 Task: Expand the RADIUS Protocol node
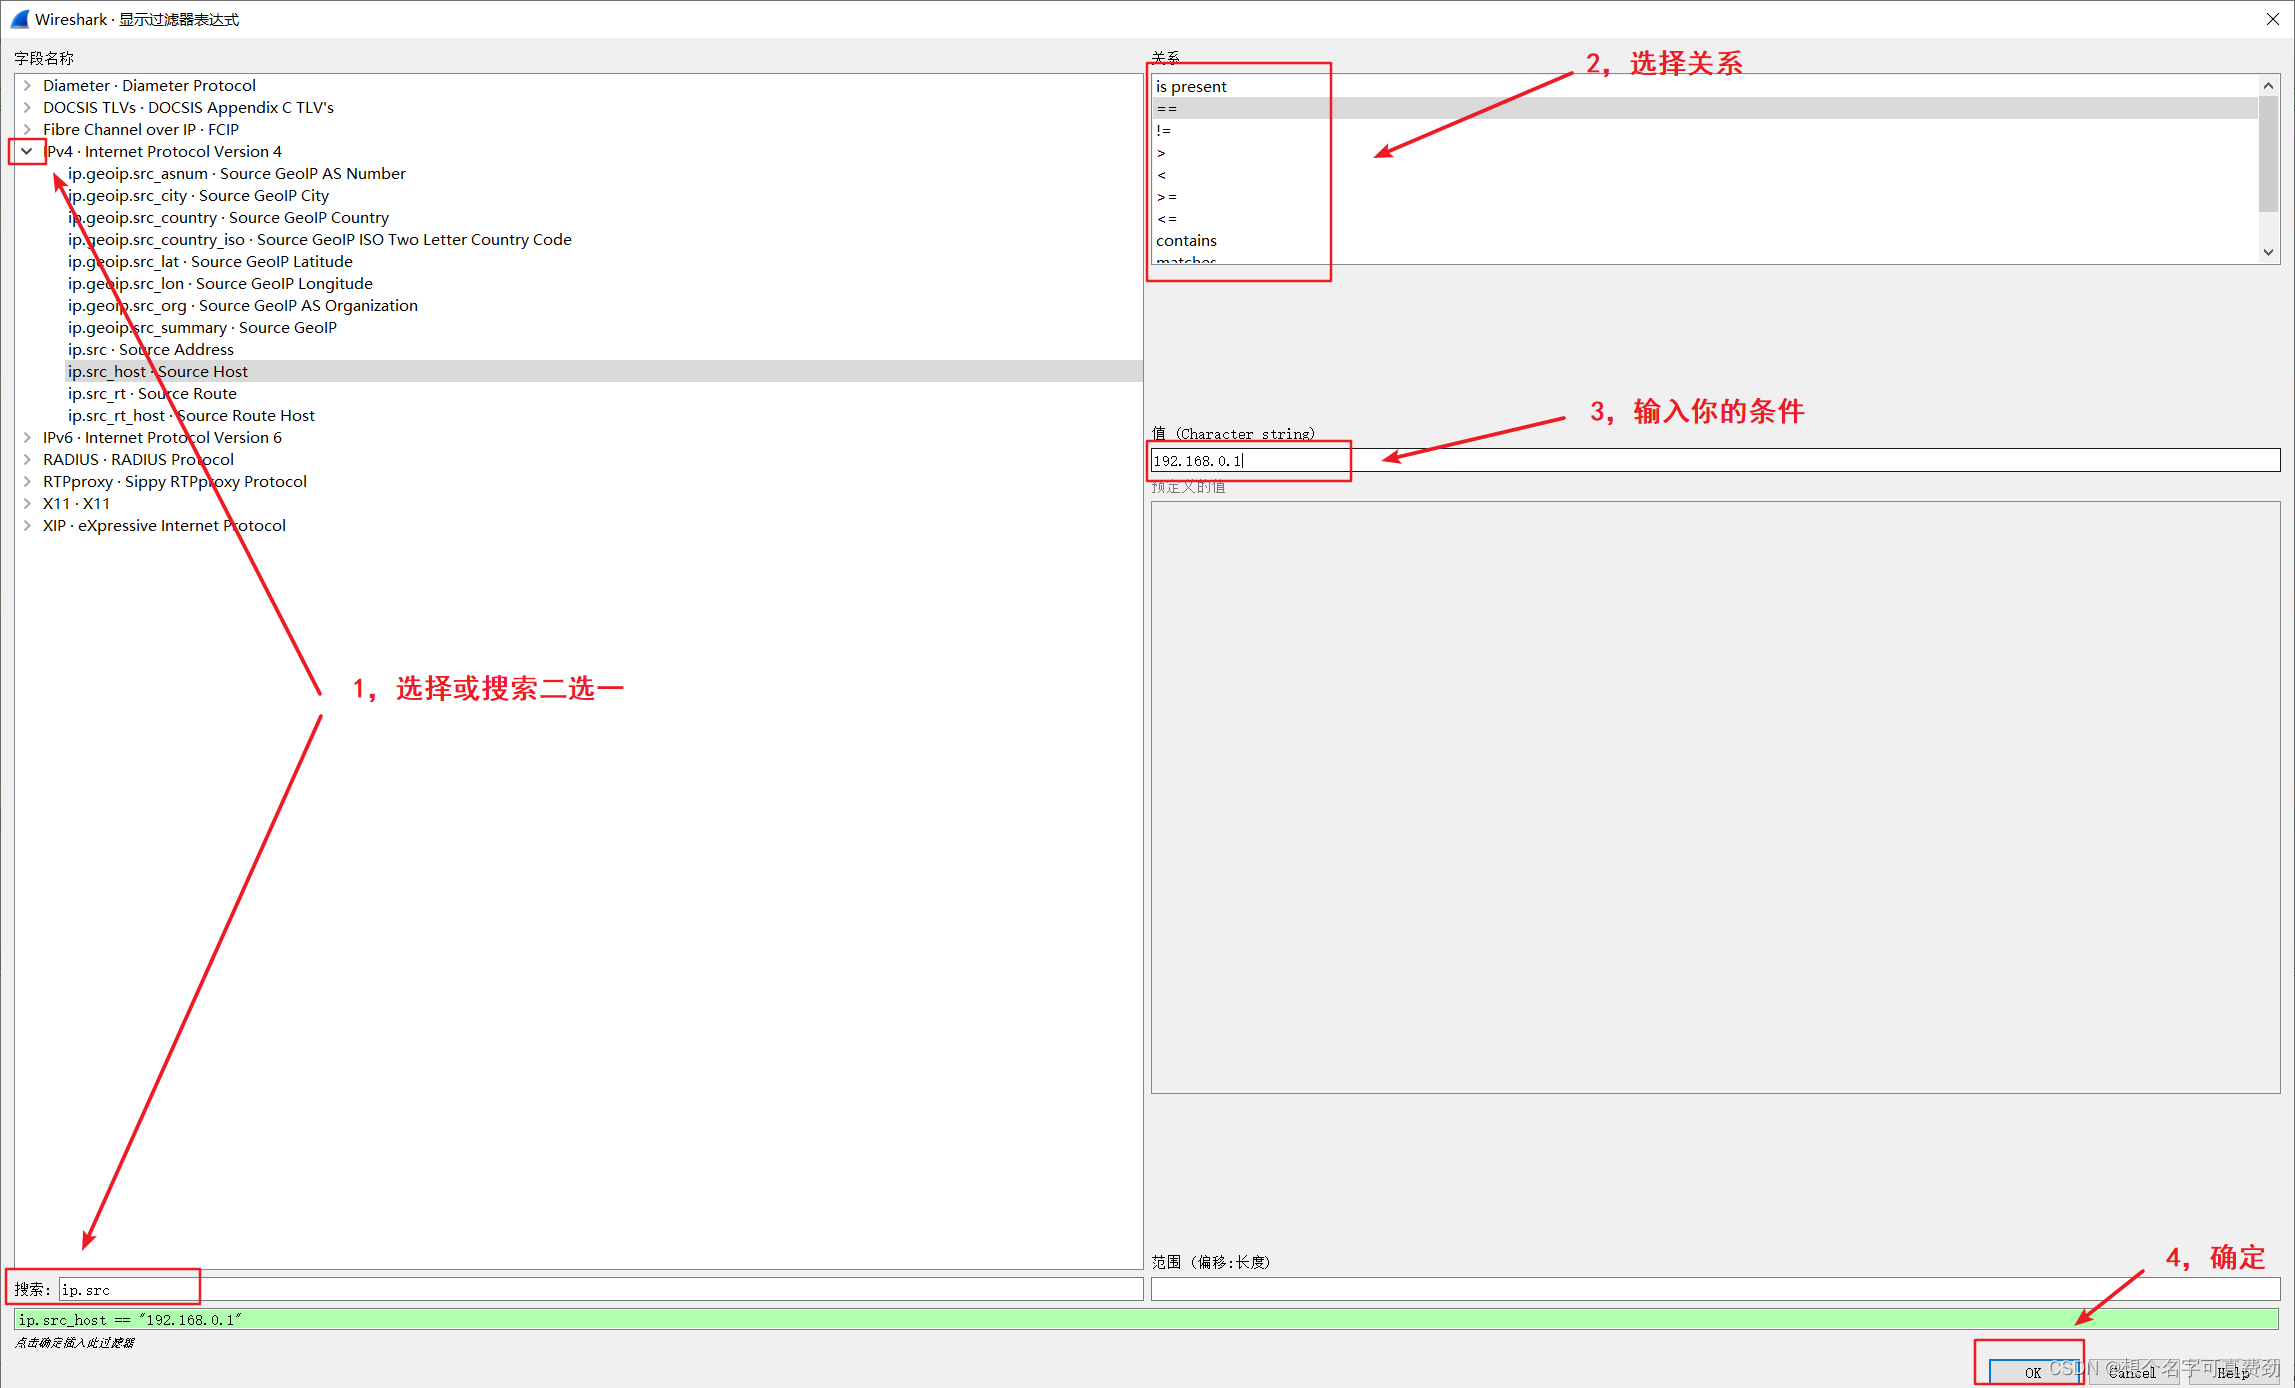tap(27, 460)
